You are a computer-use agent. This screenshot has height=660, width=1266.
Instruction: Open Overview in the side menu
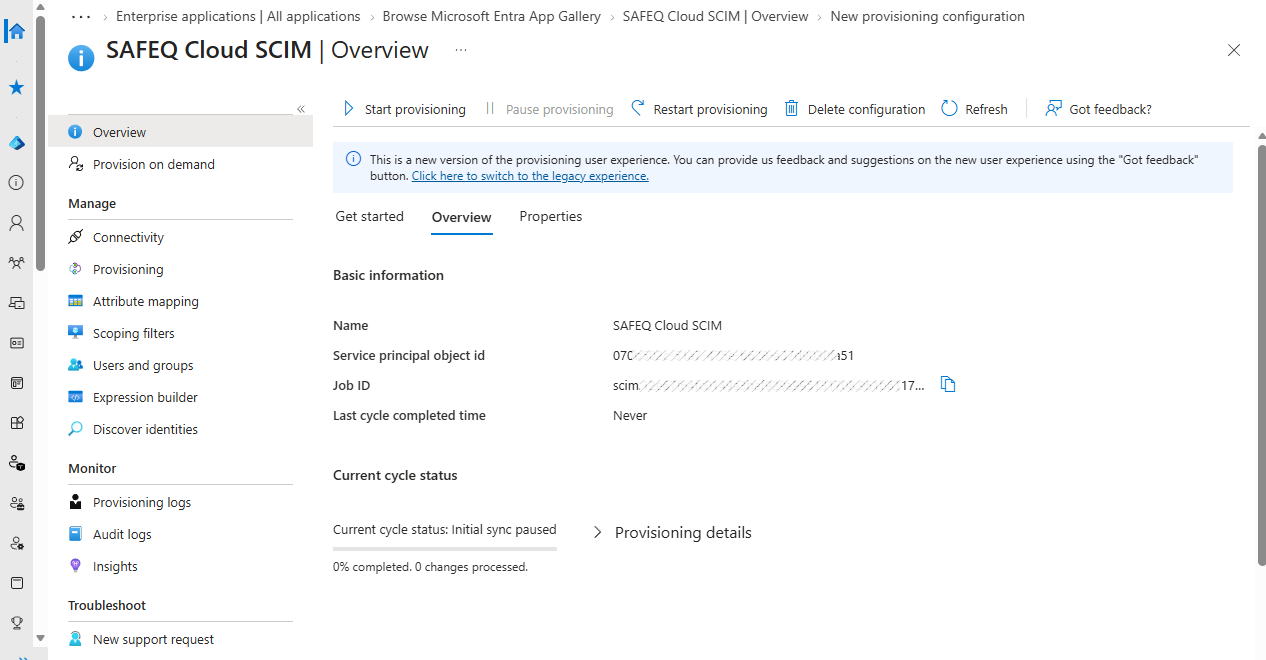(x=181, y=132)
